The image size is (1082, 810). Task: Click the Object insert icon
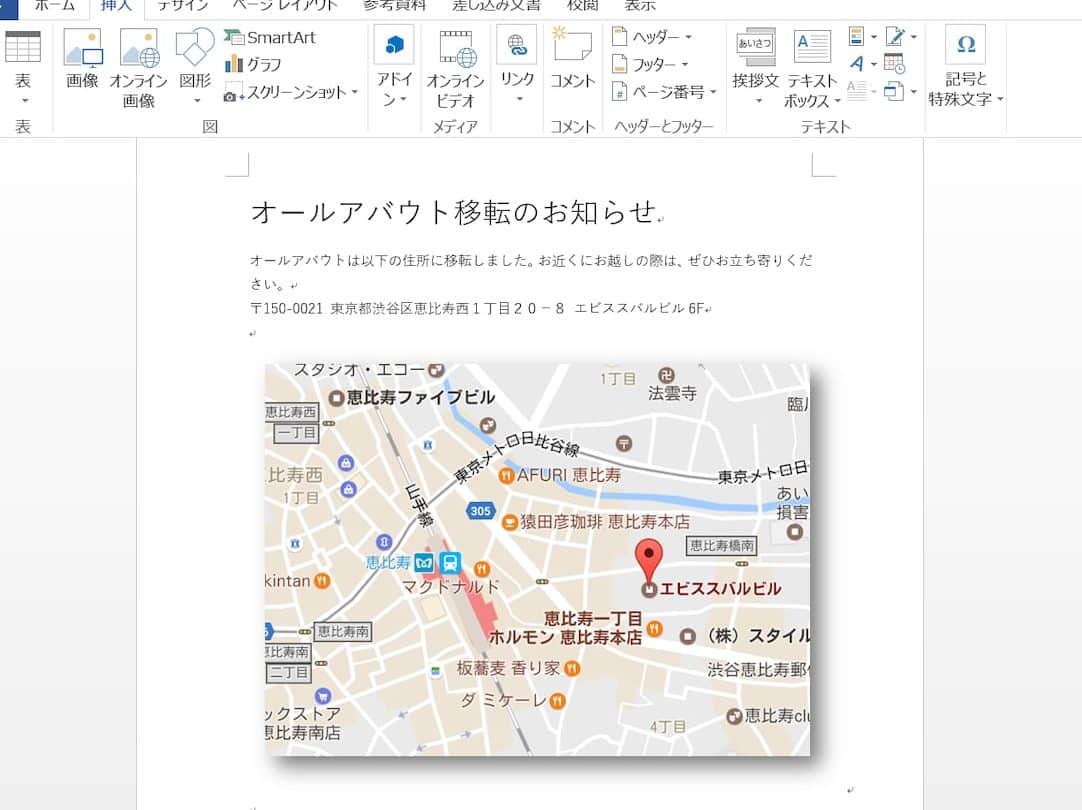[894, 91]
